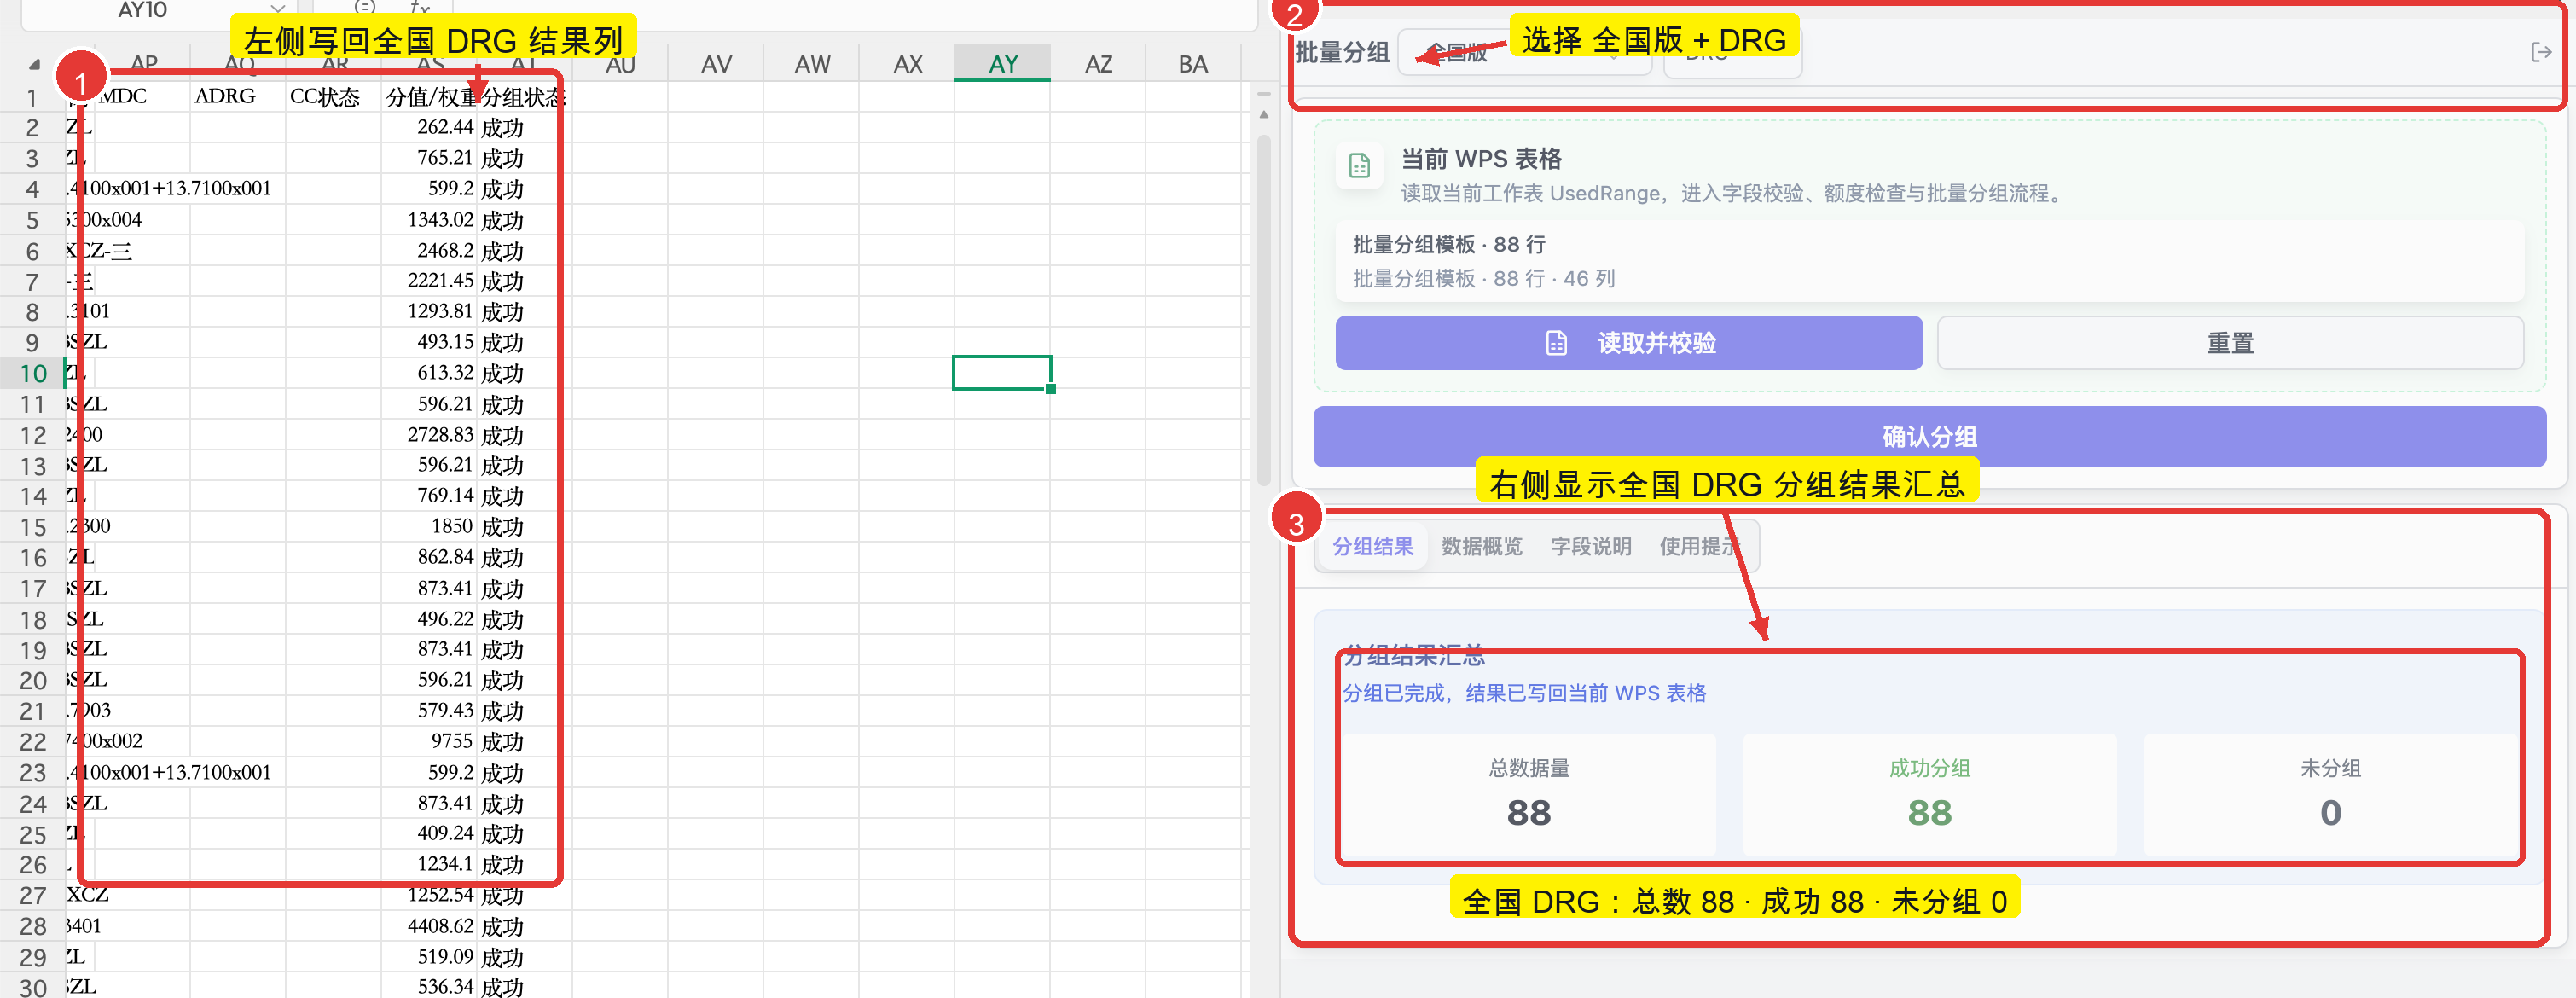Click the cell with value 1293.81
The height and width of the screenshot is (998, 2576).
429,311
